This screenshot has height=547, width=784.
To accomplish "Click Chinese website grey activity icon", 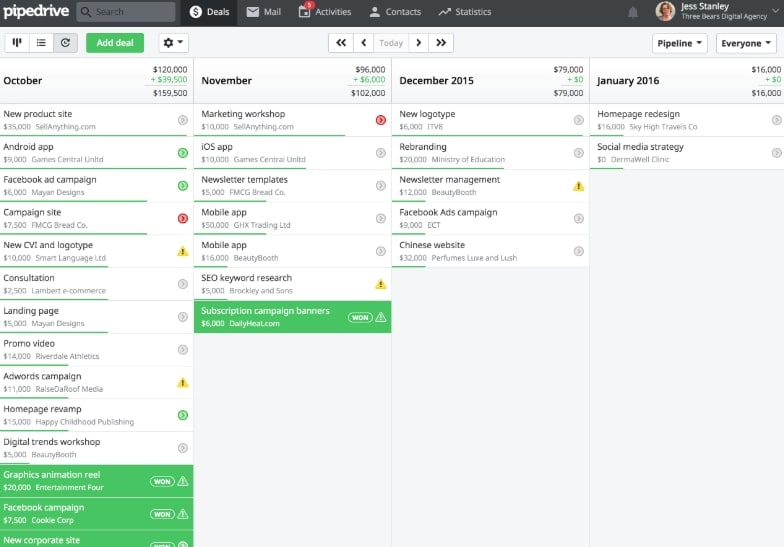I will coord(578,252).
